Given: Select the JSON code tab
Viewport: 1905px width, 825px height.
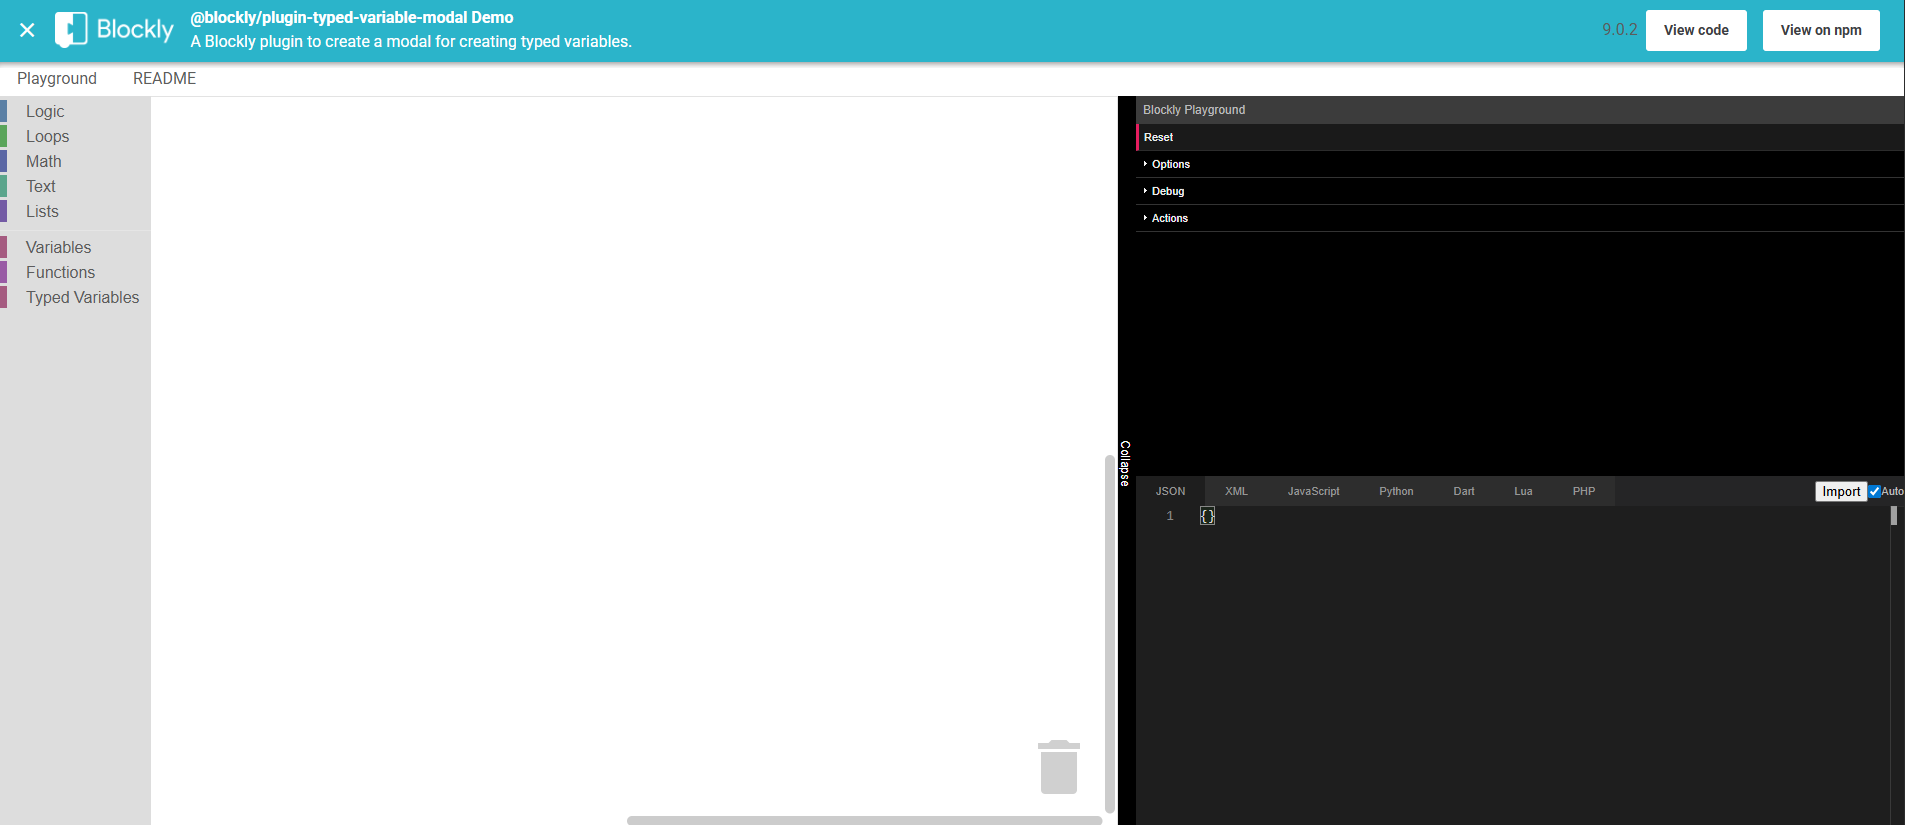Looking at the screenshot, I should pyautogui.click(x=1170, y=491).
